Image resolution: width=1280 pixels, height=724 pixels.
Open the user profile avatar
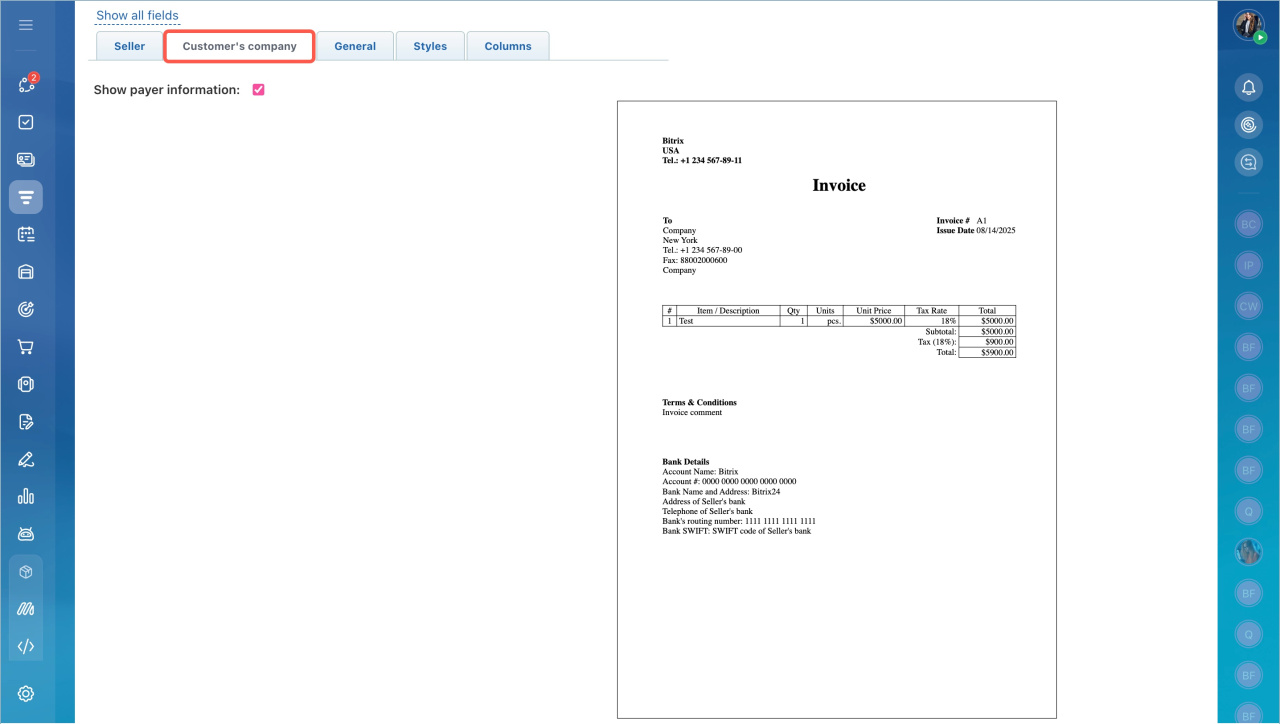[1248, 25]
